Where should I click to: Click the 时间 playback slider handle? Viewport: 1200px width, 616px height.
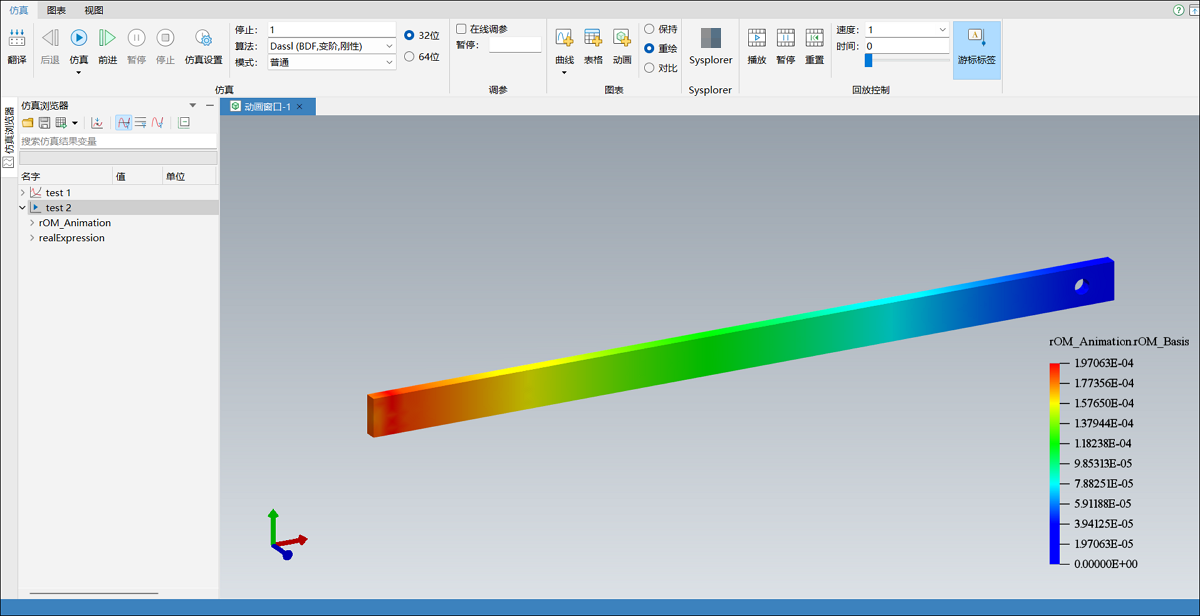[x=868, y=60]
